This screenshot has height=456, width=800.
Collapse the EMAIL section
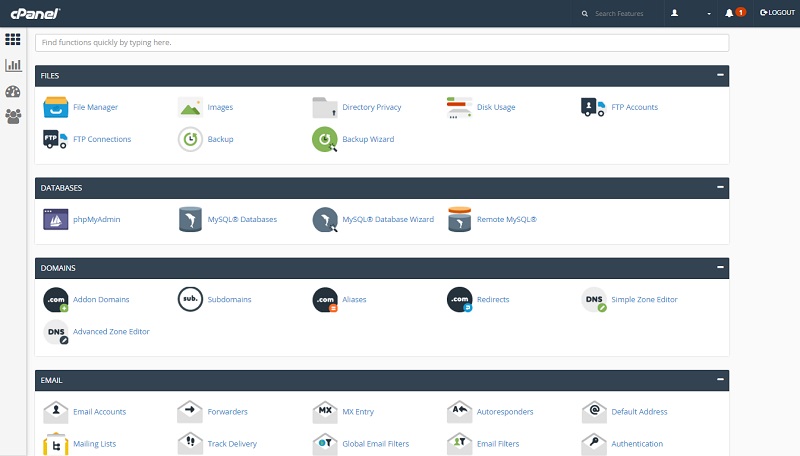[x=720, y=379]
